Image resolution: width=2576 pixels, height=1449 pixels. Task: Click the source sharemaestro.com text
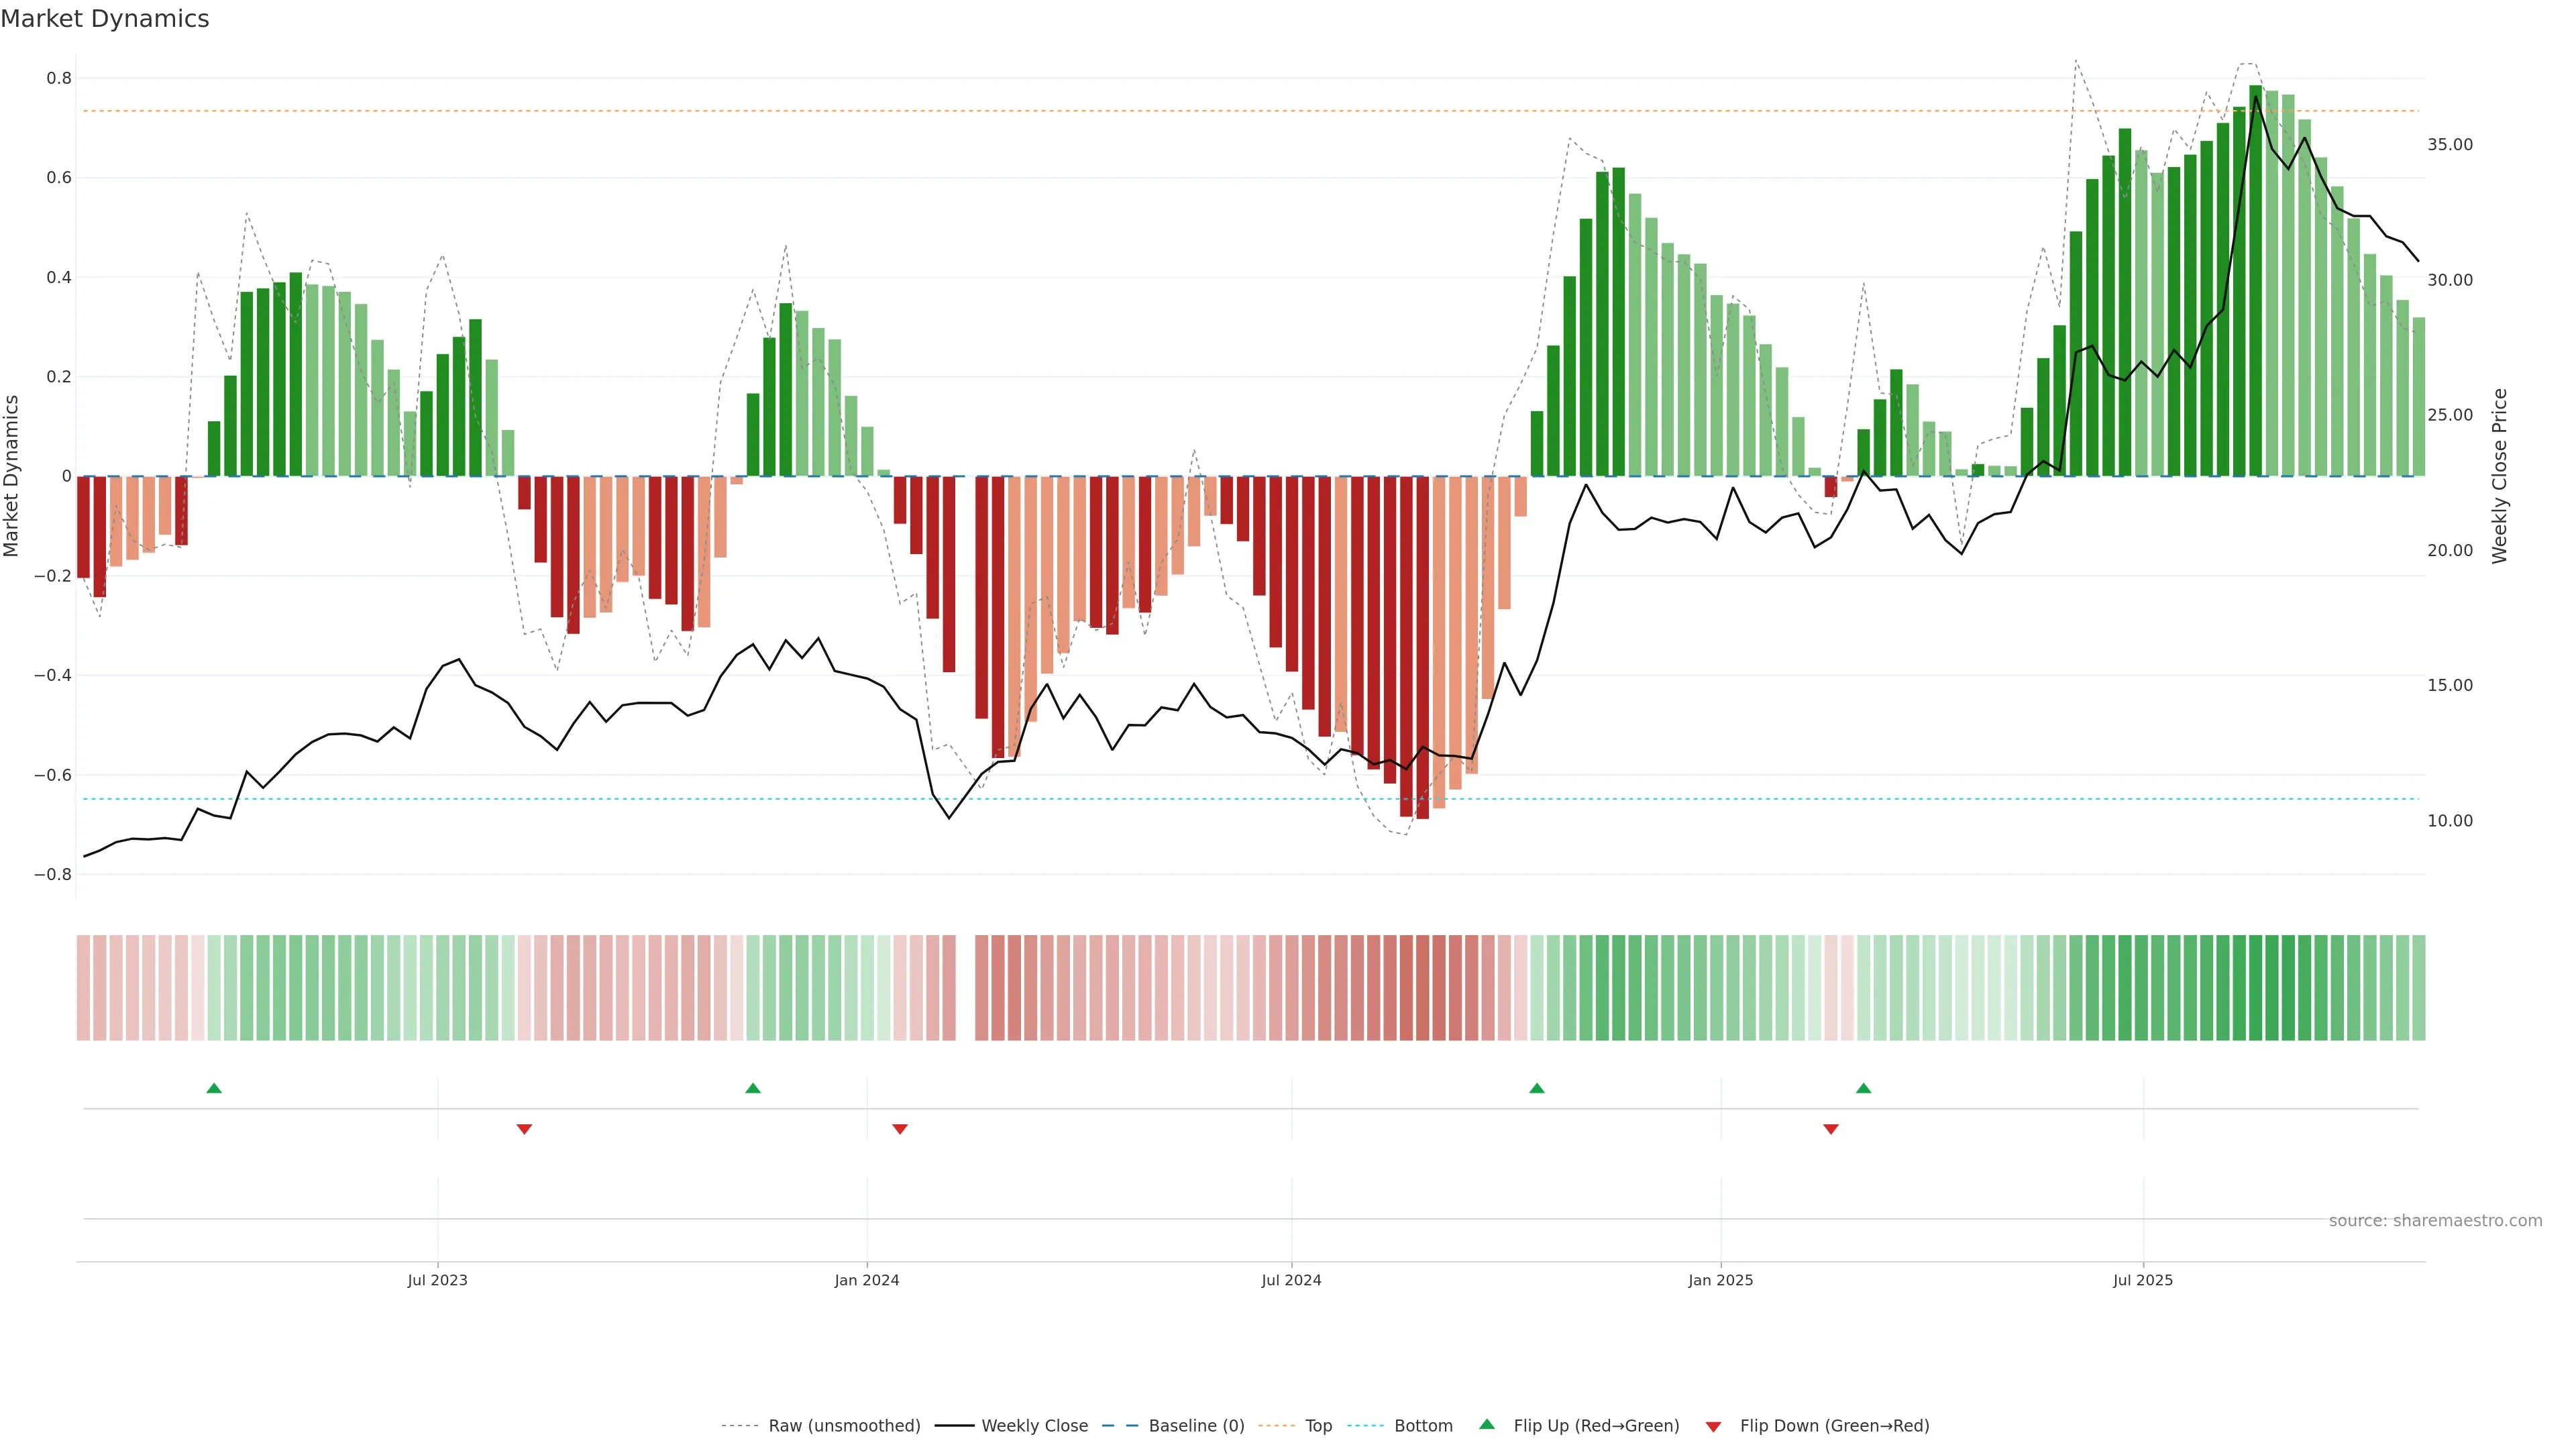click(2435, 1221)
